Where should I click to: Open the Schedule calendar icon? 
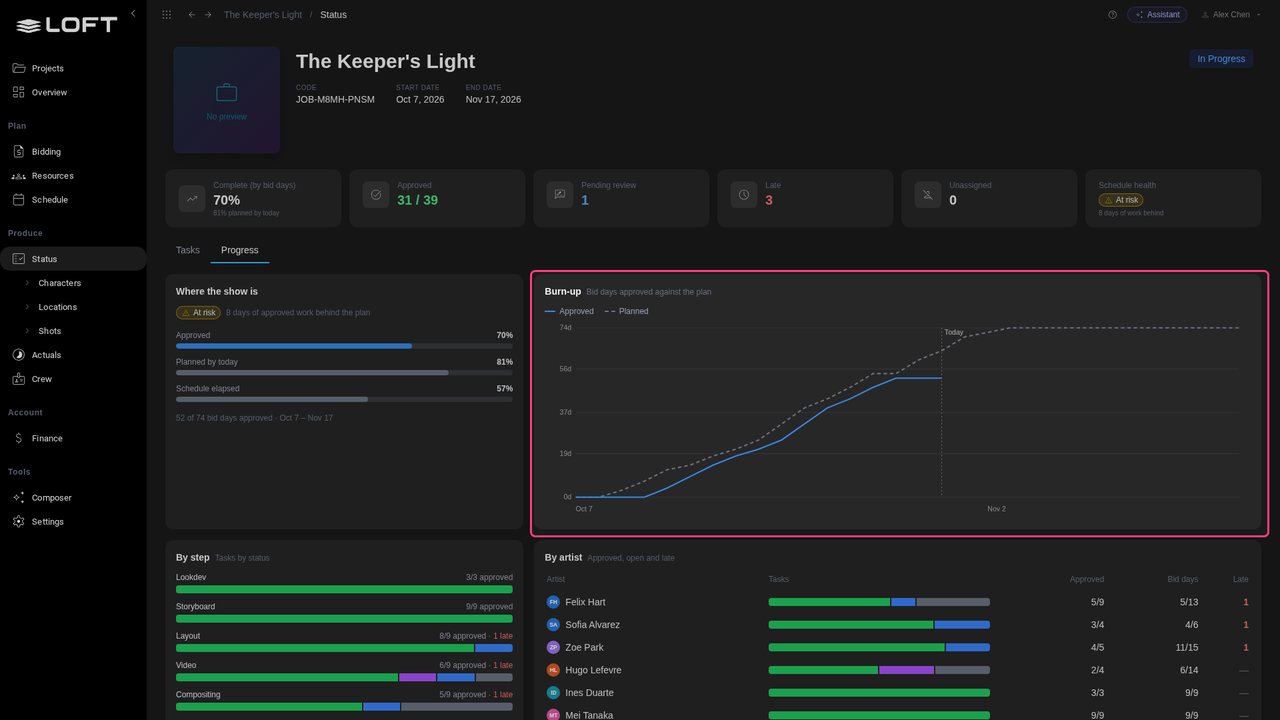click(18, 200)
